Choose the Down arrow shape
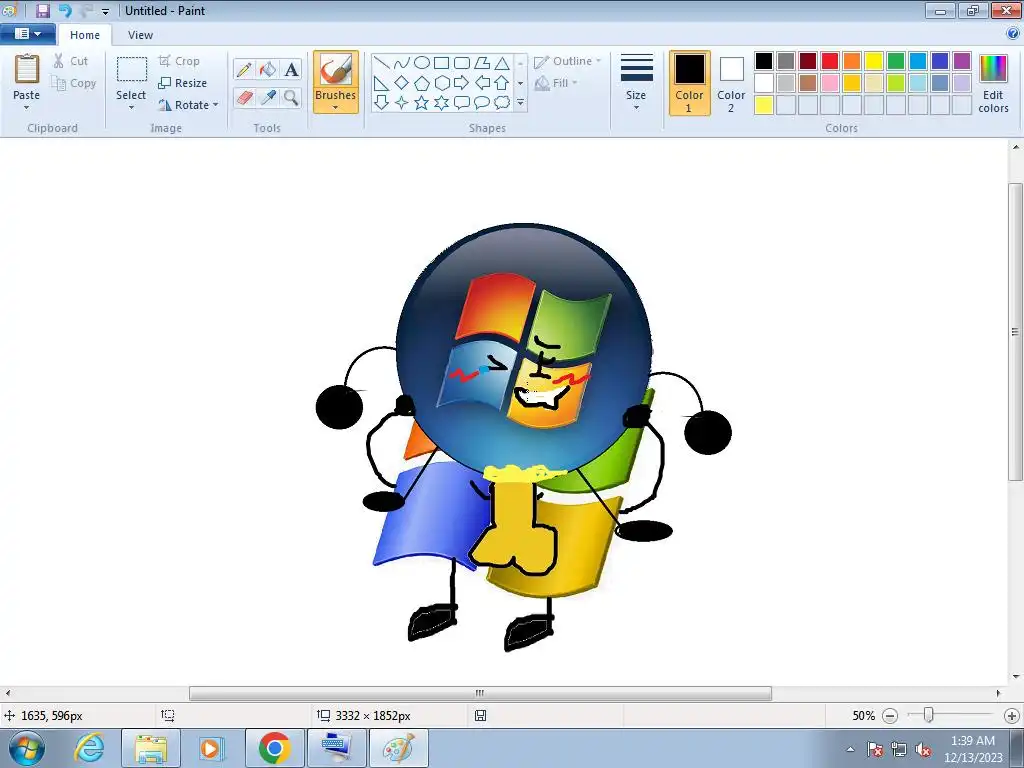 (x=381, y=103)
